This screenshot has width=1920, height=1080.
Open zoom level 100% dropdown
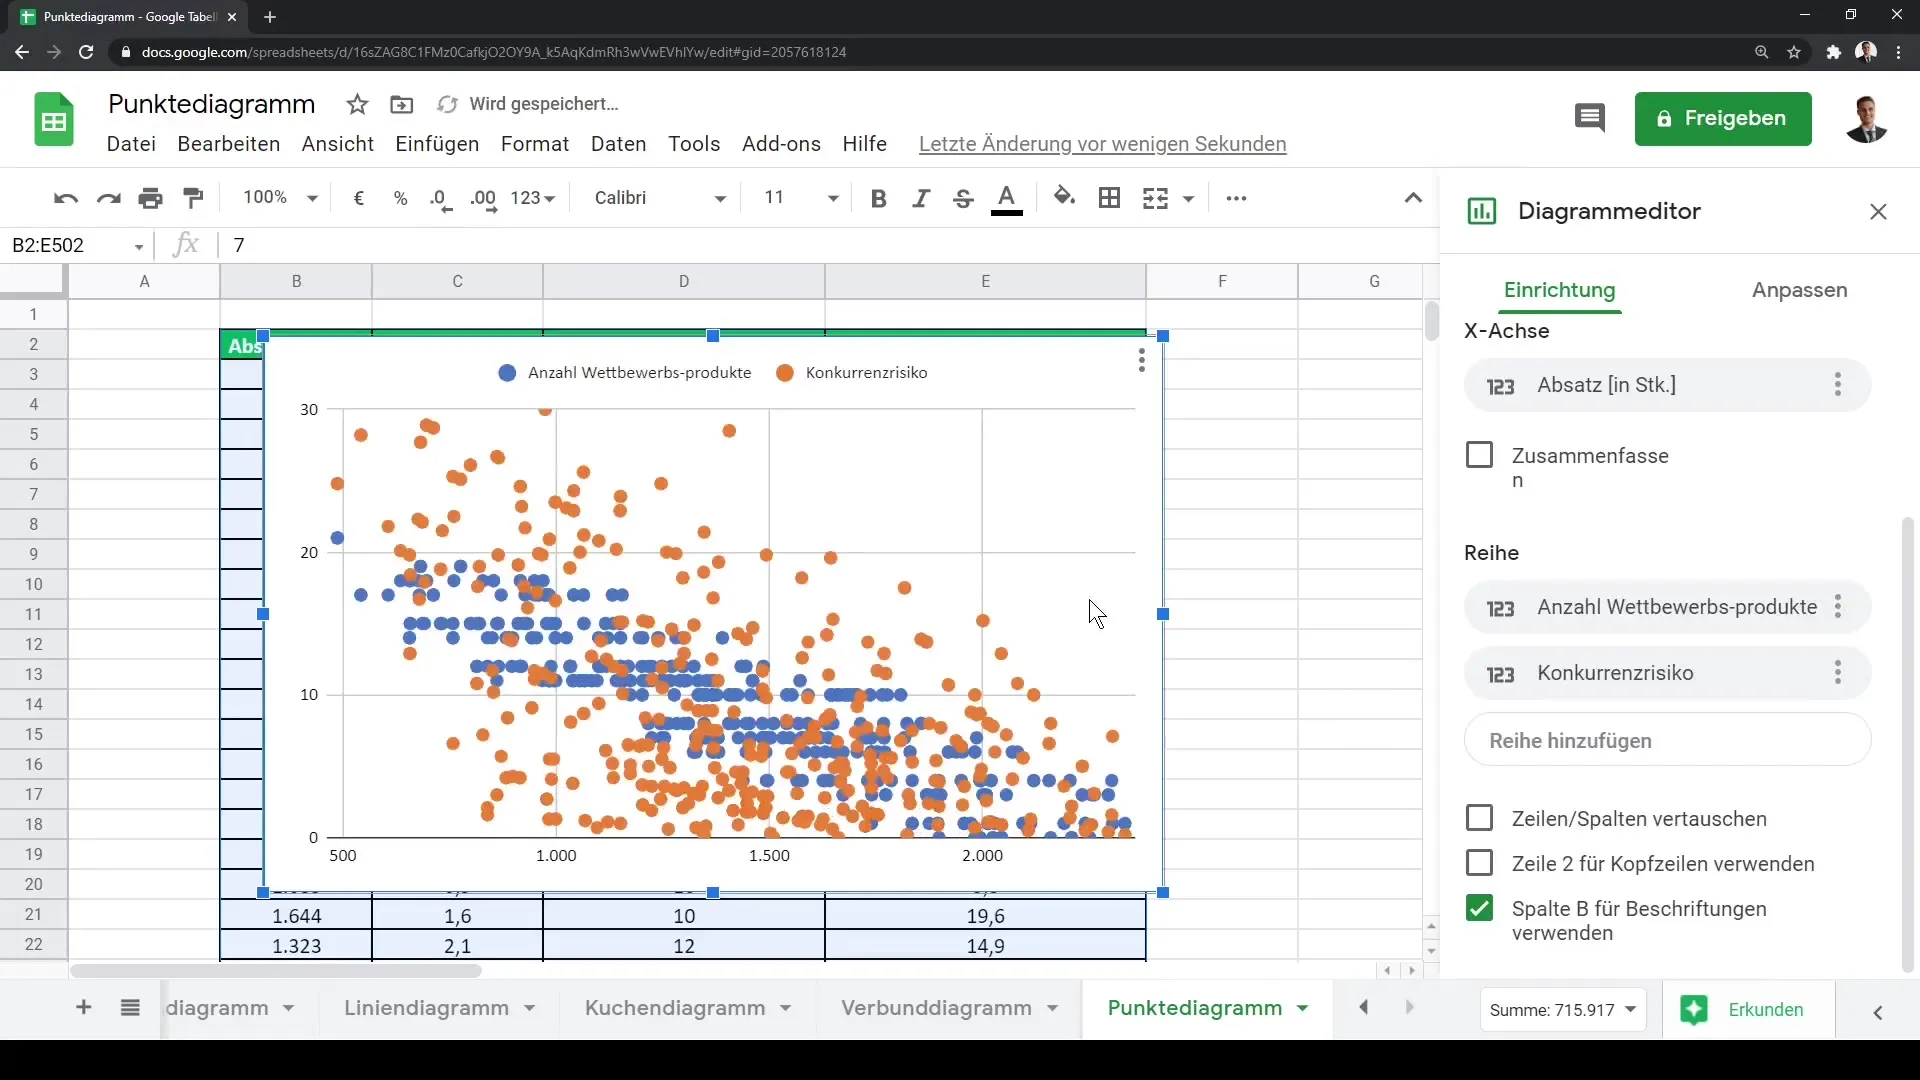pos(280,198)
